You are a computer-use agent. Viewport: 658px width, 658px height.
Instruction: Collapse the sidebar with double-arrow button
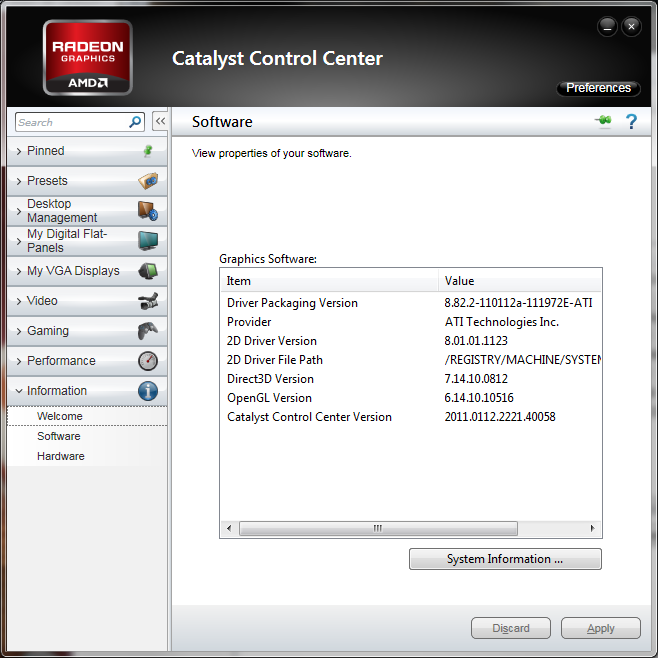tap(160, 121)
